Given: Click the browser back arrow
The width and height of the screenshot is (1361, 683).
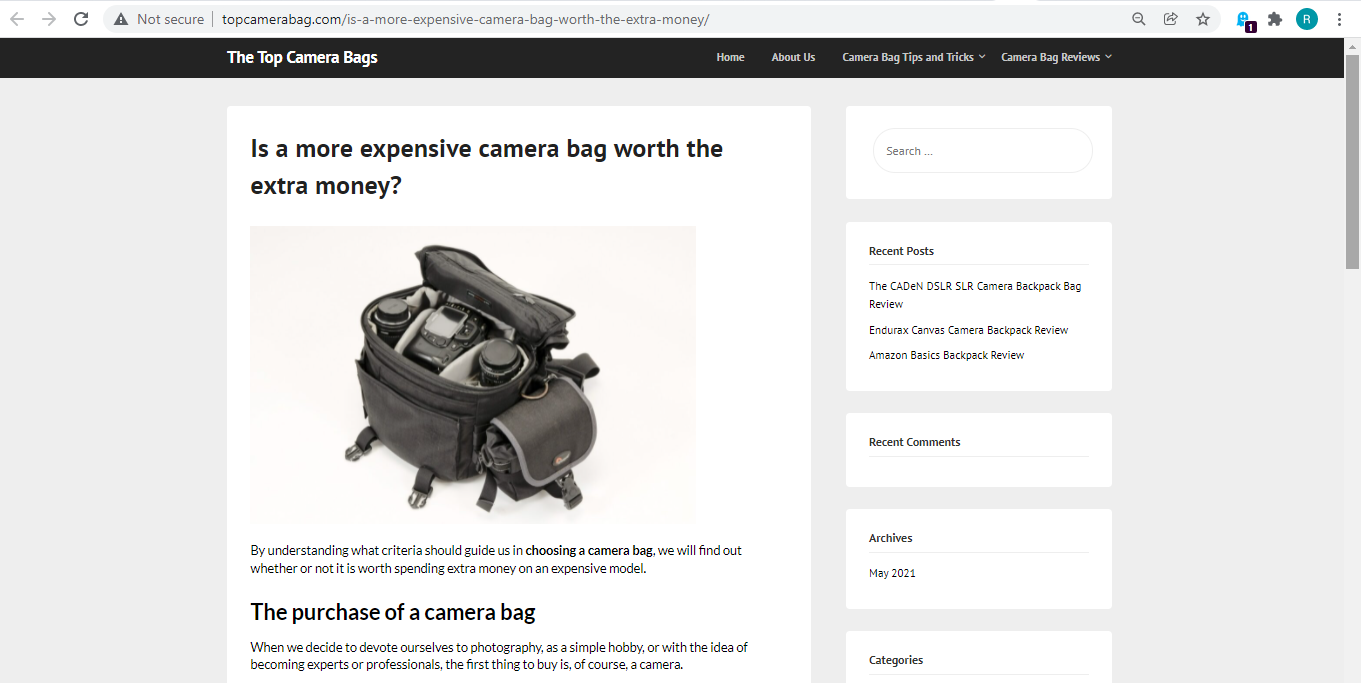Looking at the screenshot, I should coord(17,19).
